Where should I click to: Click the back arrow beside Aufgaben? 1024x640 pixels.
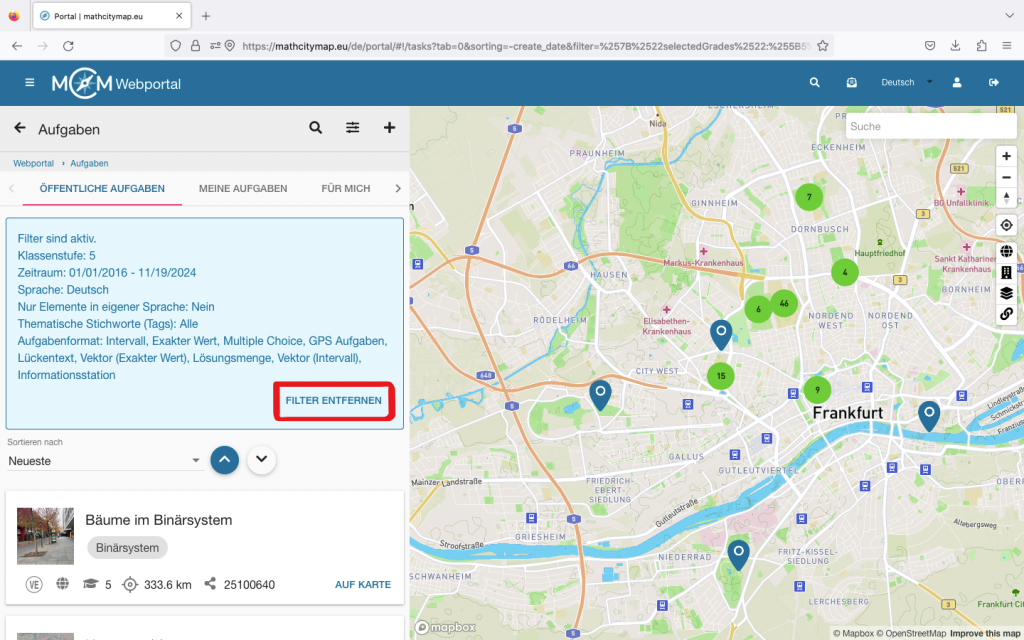pos(19,128)
